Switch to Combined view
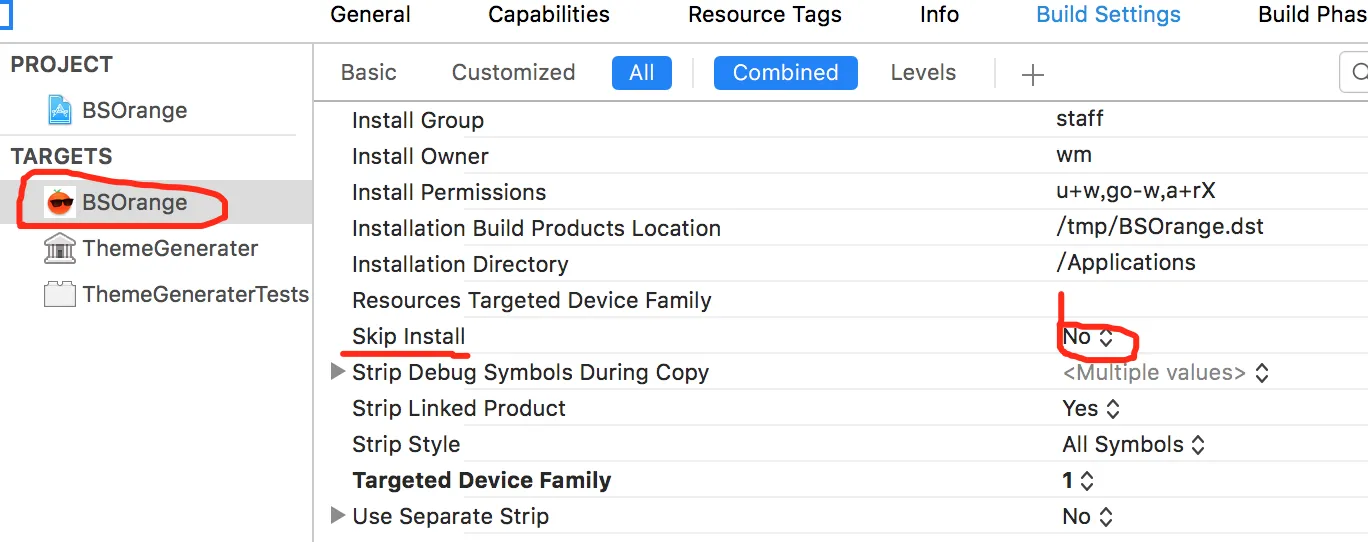 coord(786,73)
